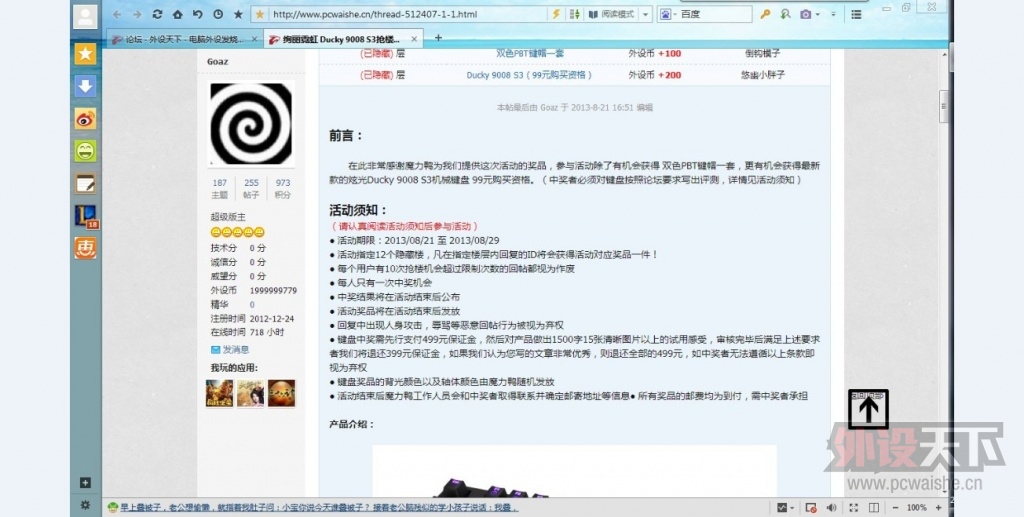Zoom out with the minus button
1024x517 pixels.
tap(895, 507)
